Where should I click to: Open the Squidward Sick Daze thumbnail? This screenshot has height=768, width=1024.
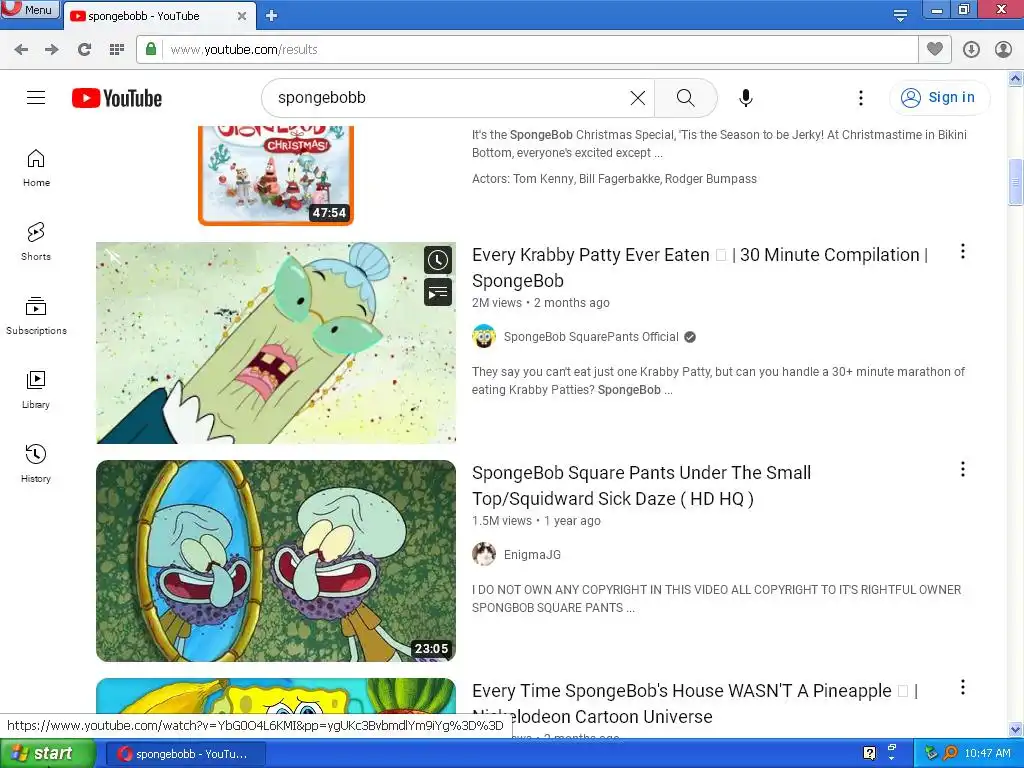(x=276, y=561)
